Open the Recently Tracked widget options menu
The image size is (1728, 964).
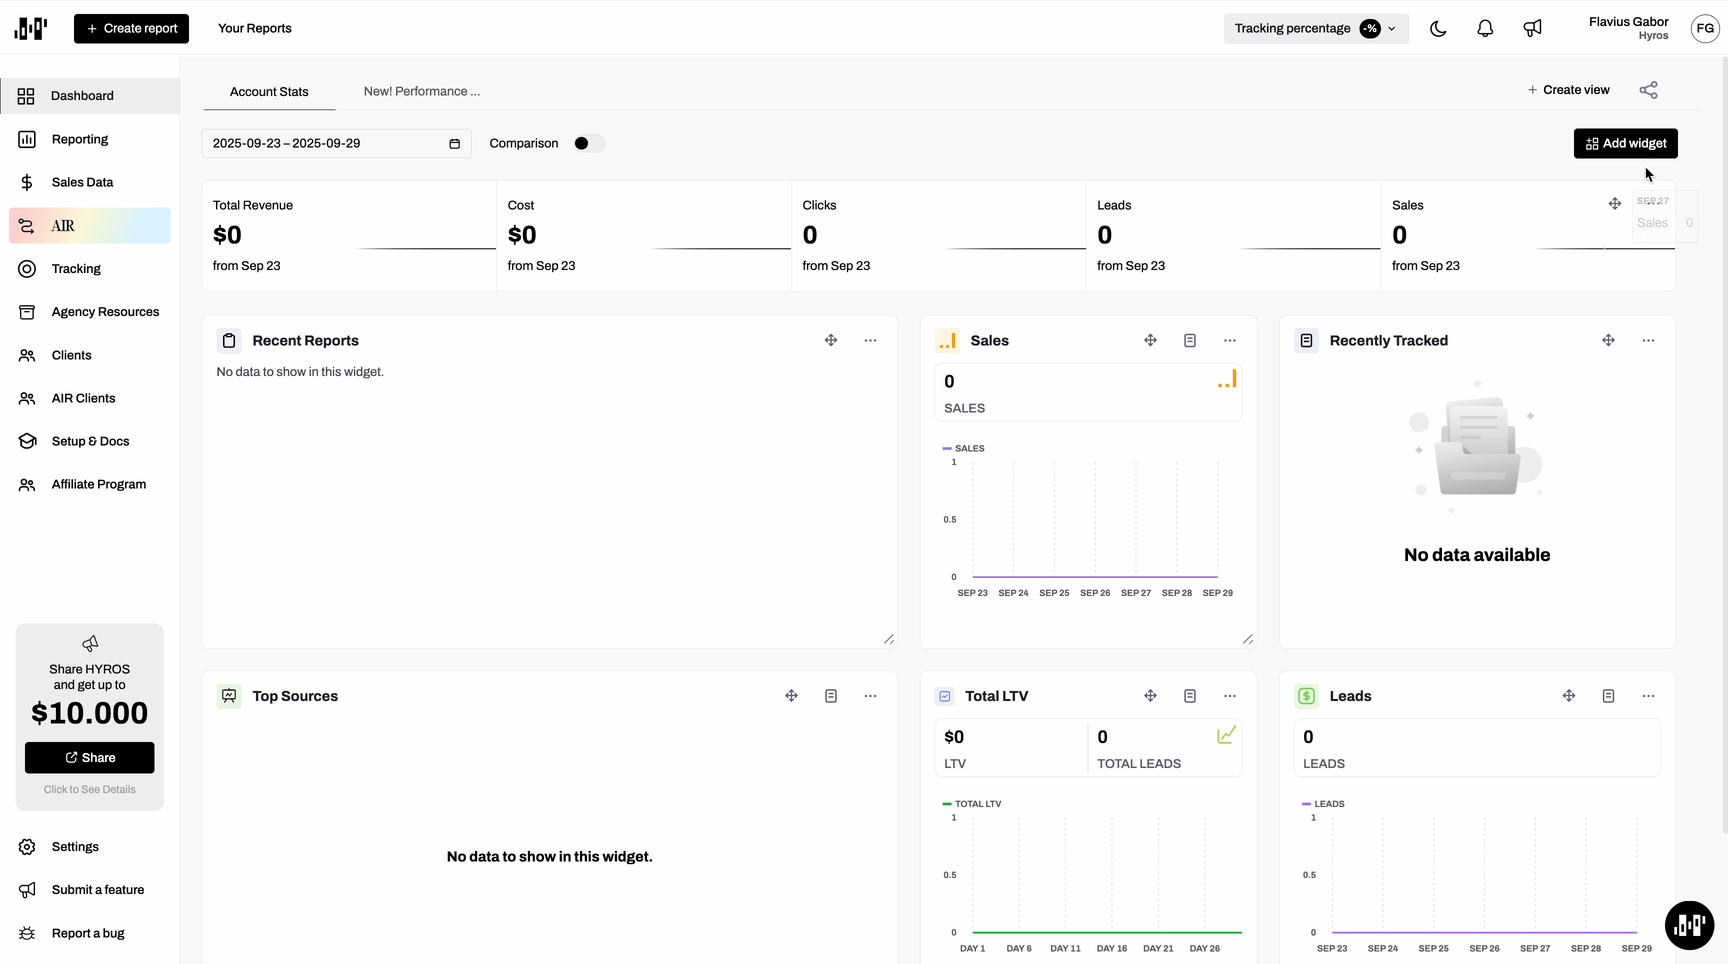[x=1648, y=340]
